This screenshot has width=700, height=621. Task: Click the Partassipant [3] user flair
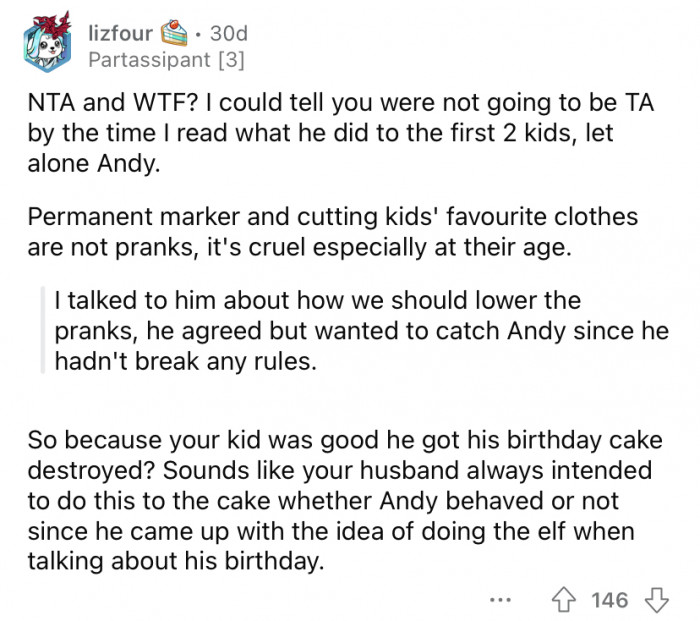click(165, 60)
